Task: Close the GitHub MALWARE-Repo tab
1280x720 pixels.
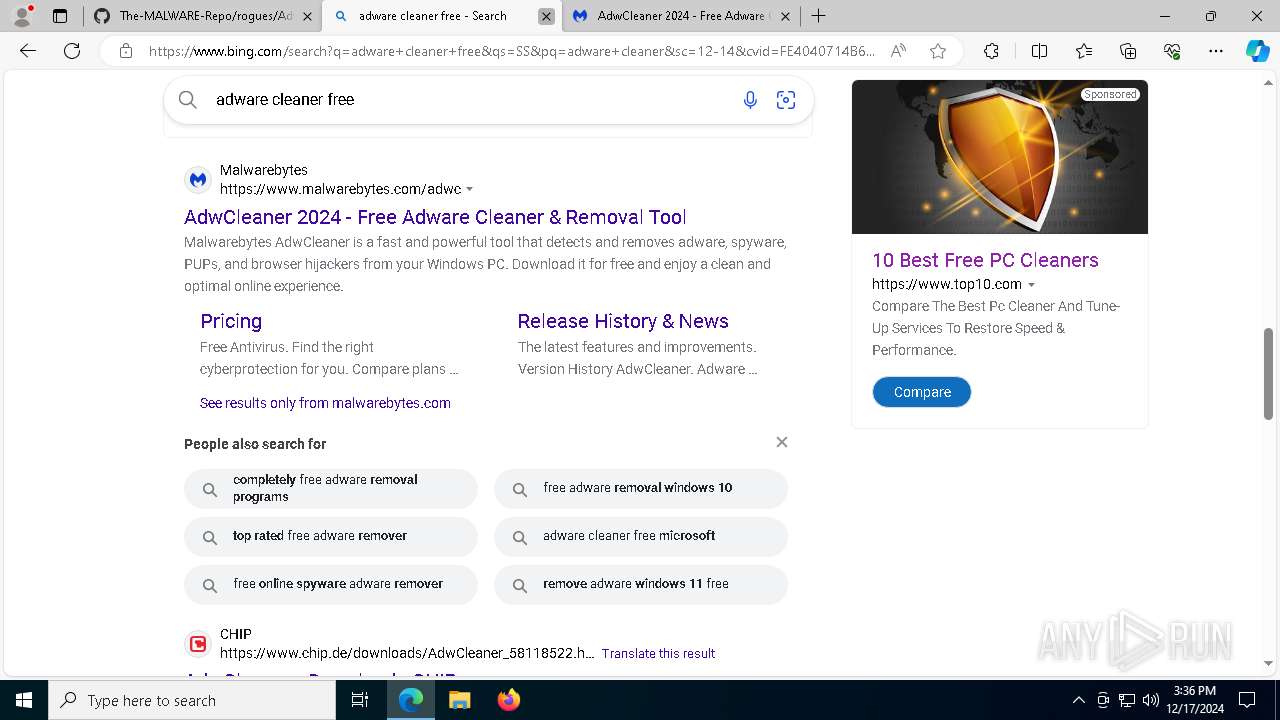Action: coord(306,16)
